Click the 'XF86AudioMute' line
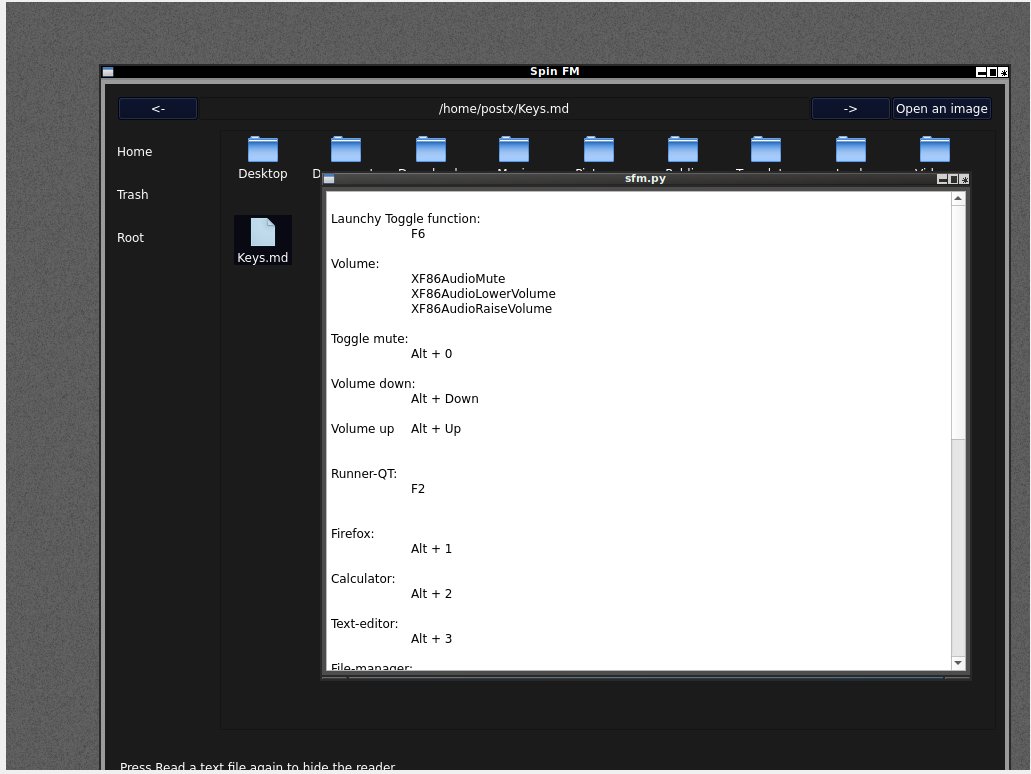 (x=458, y=279)
